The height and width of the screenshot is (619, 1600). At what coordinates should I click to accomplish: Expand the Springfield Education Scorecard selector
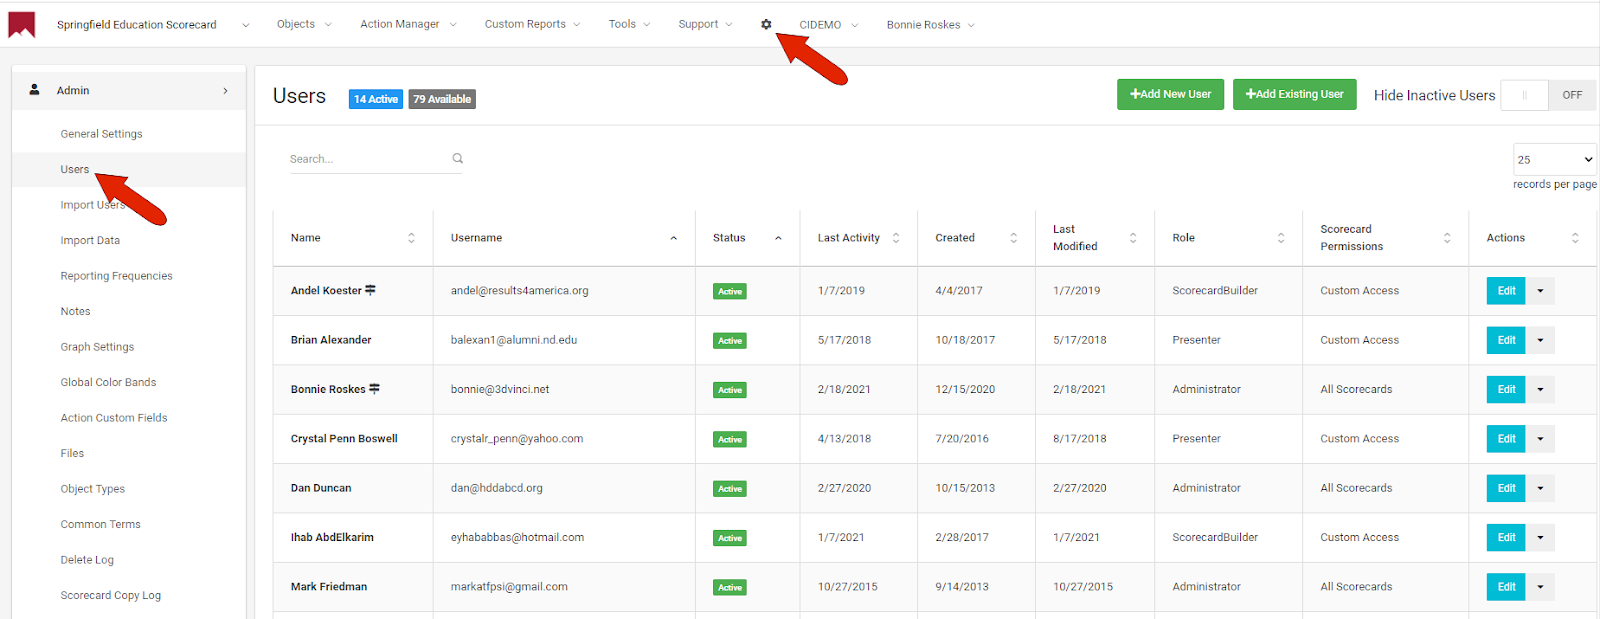click(246, 25)
